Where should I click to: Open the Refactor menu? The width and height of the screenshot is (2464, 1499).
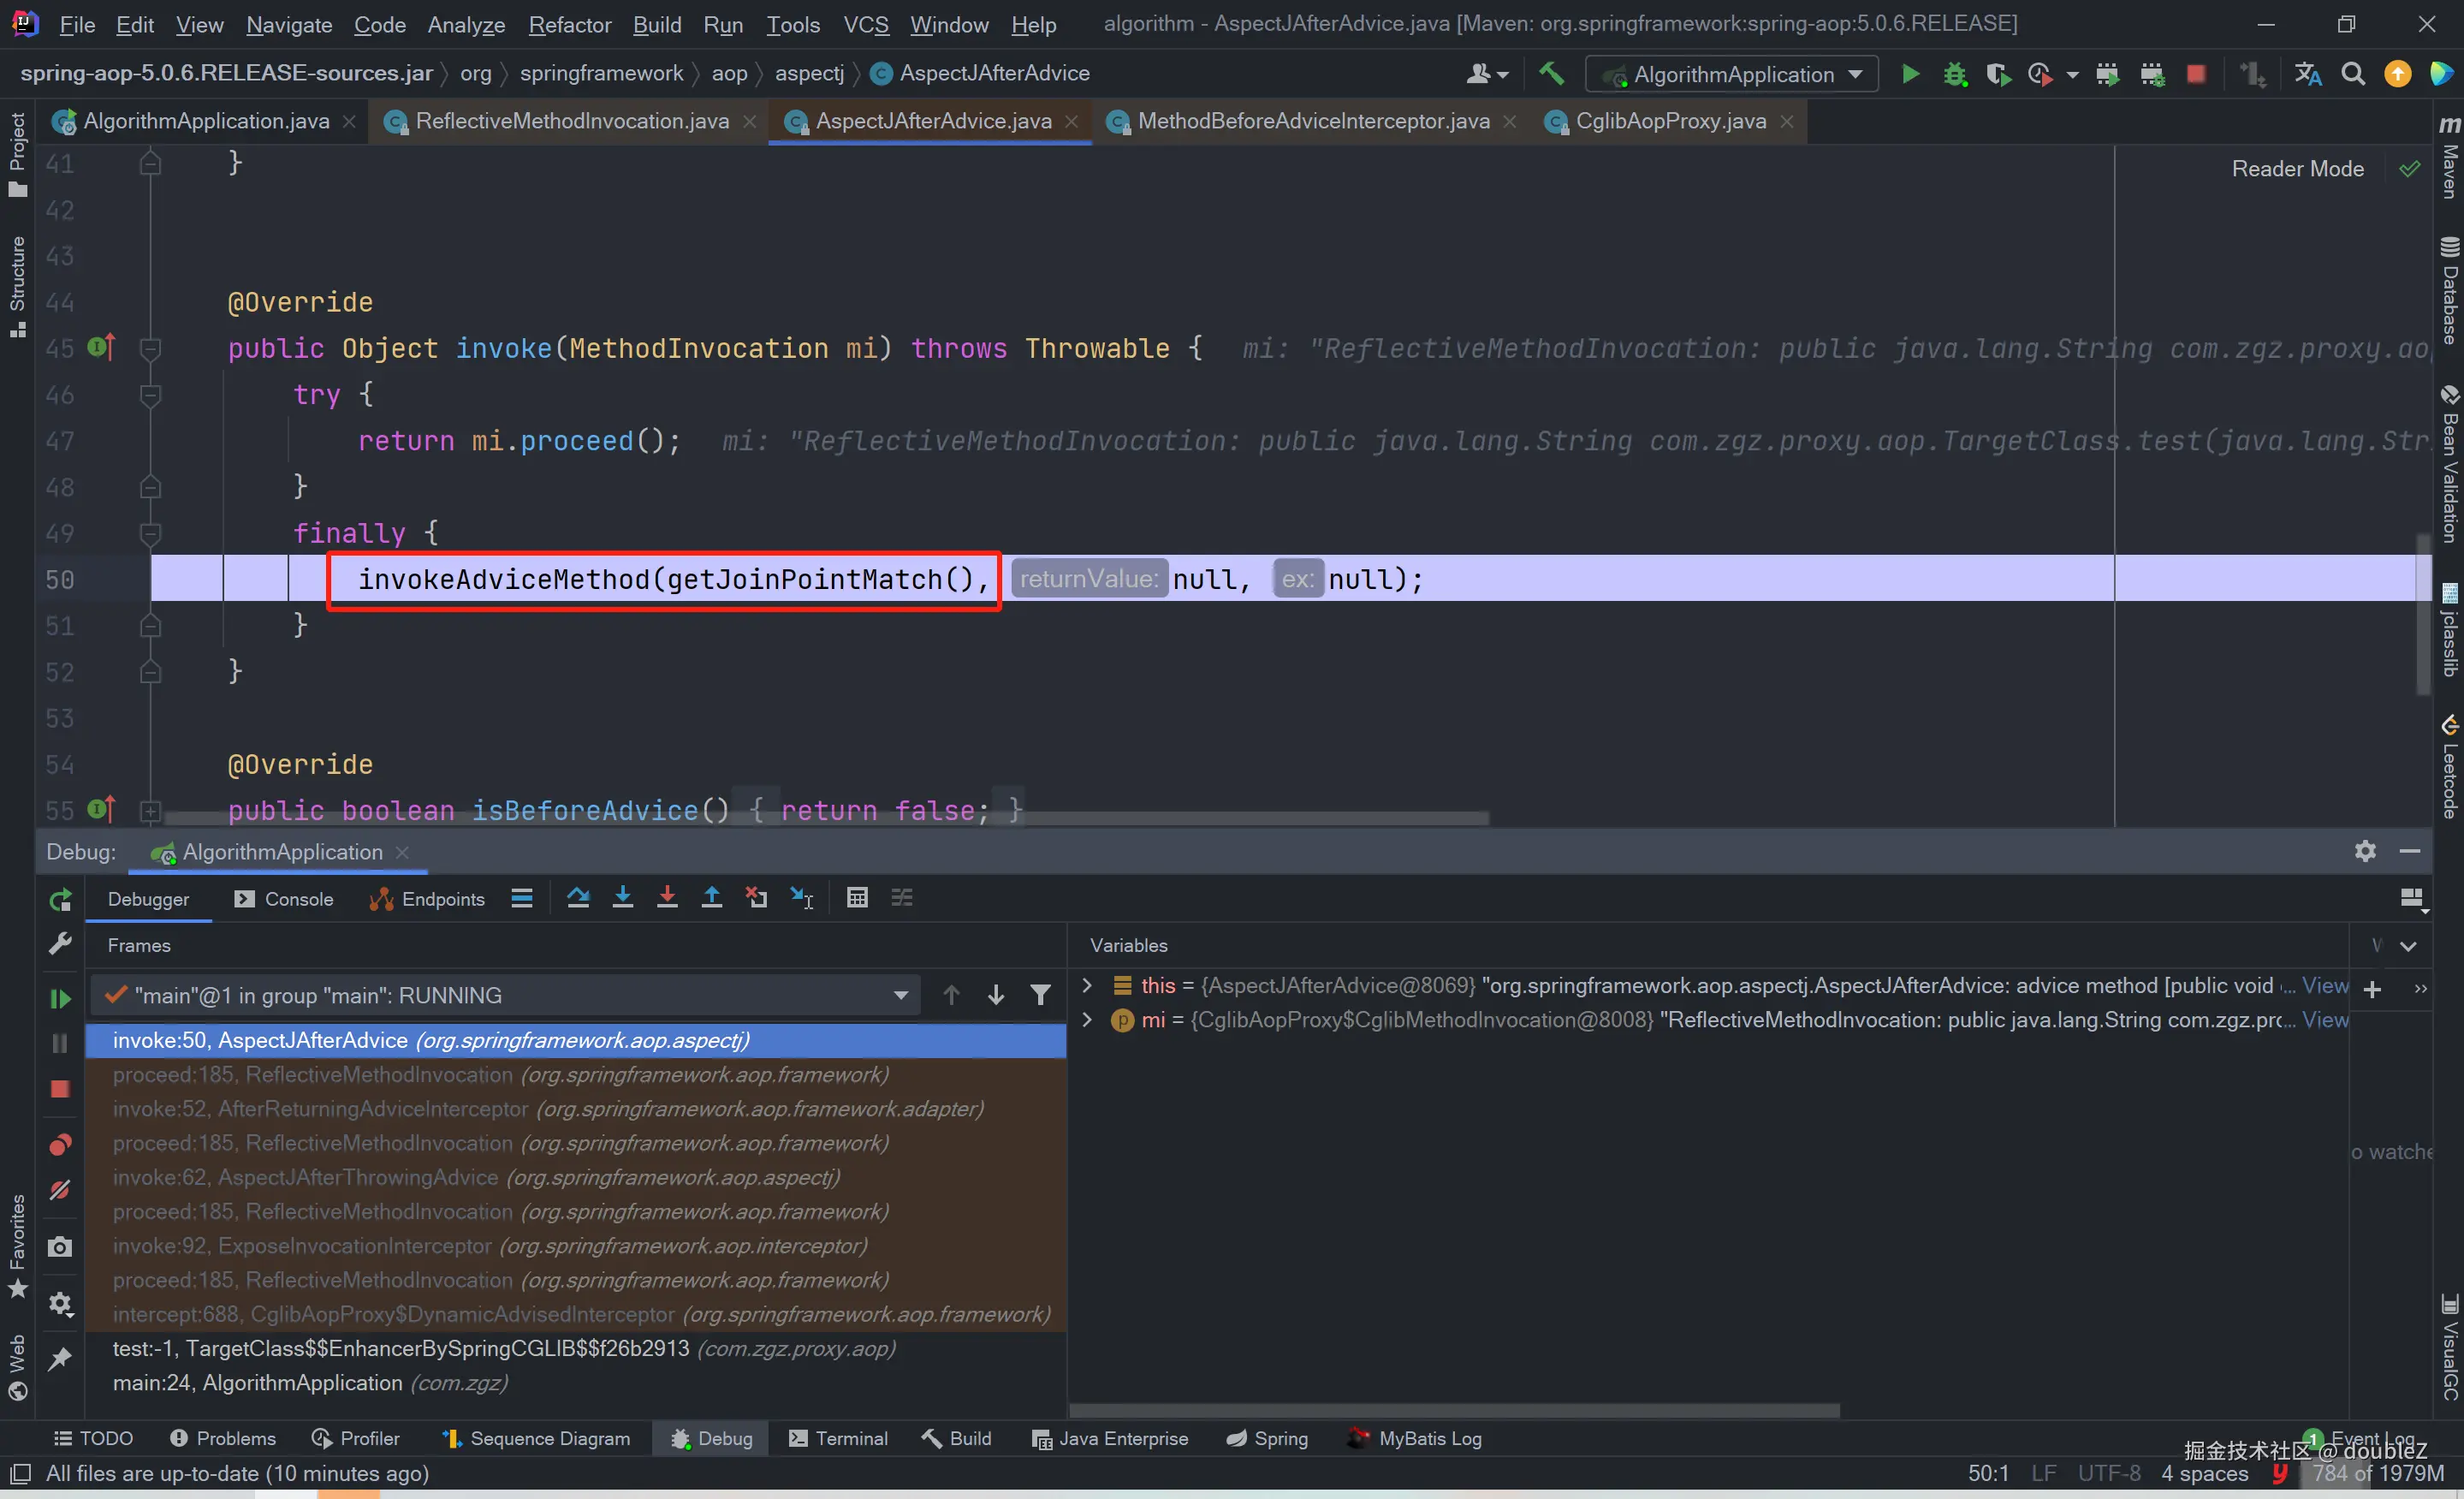point(568,24)
